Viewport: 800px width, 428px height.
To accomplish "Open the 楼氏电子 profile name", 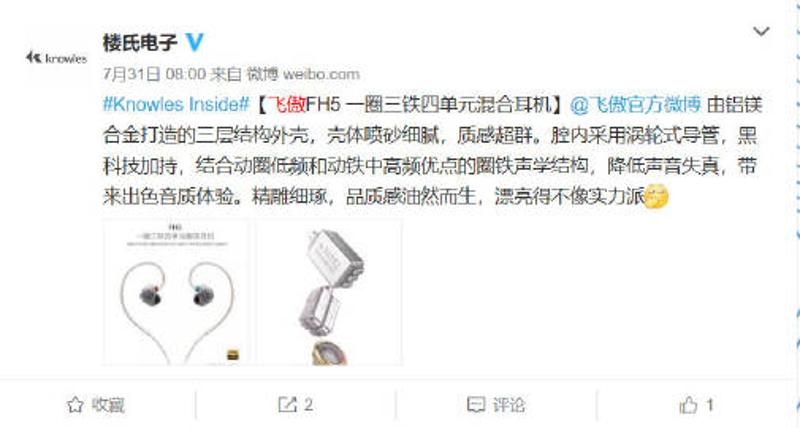I will coord(140,42).
